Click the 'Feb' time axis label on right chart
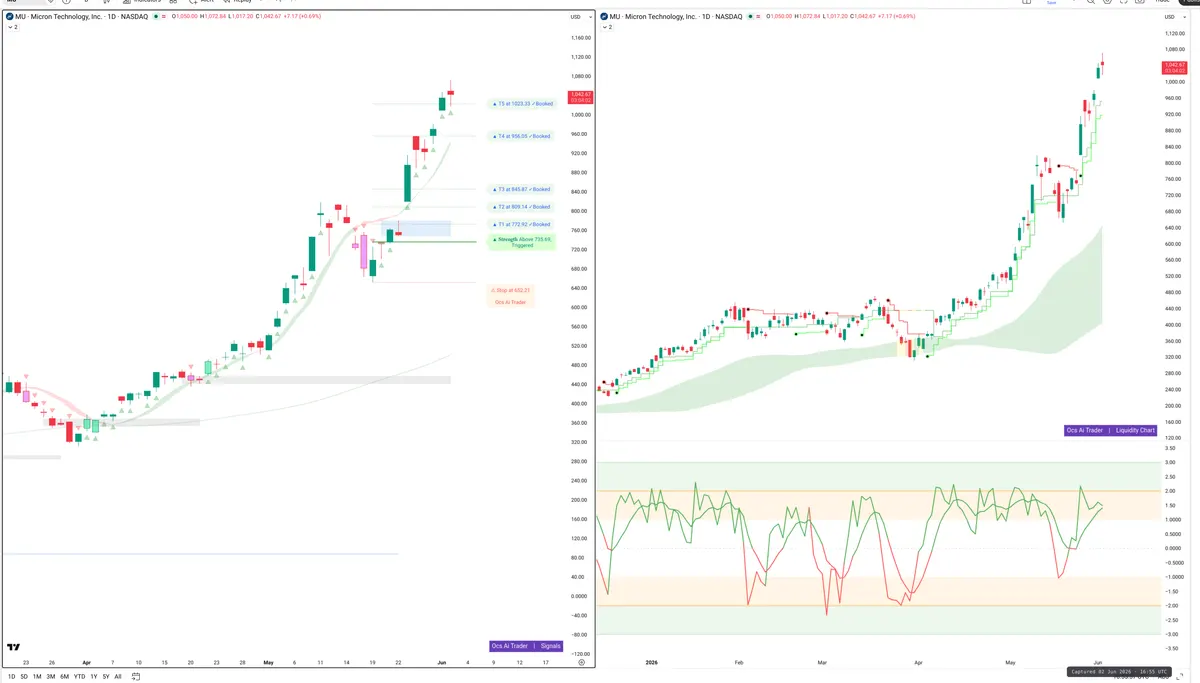 pos(738,662)
